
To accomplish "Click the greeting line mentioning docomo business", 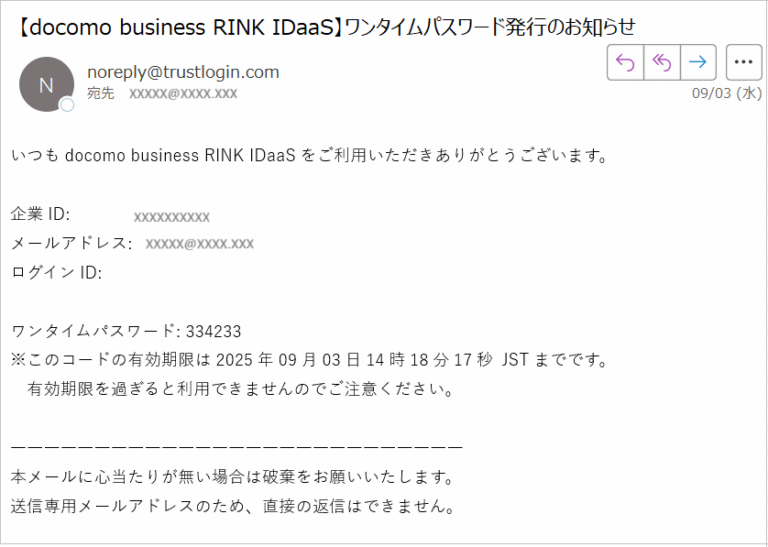I will 310,155.
